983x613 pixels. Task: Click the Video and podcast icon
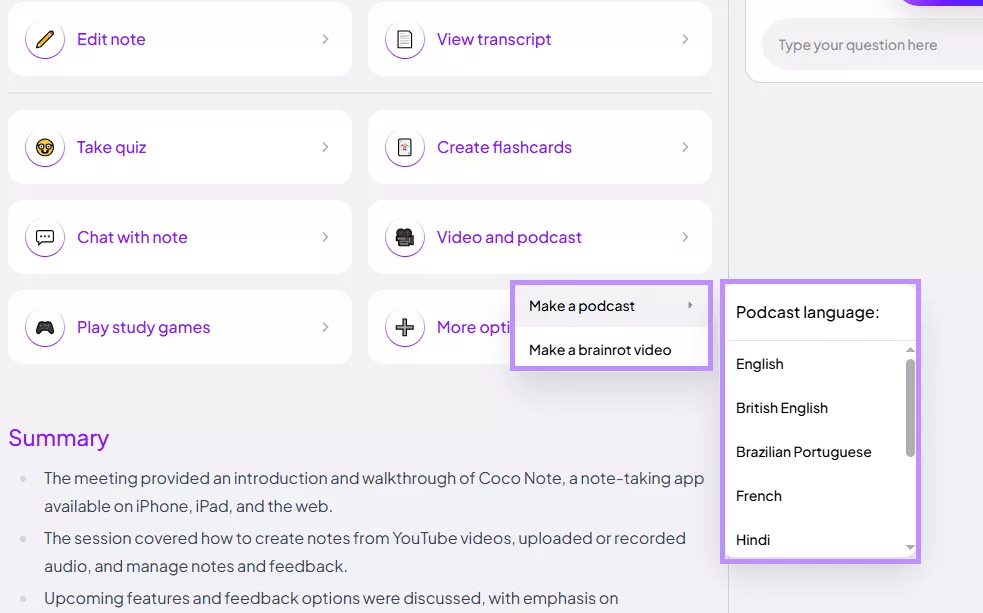[x=404, y=237]
